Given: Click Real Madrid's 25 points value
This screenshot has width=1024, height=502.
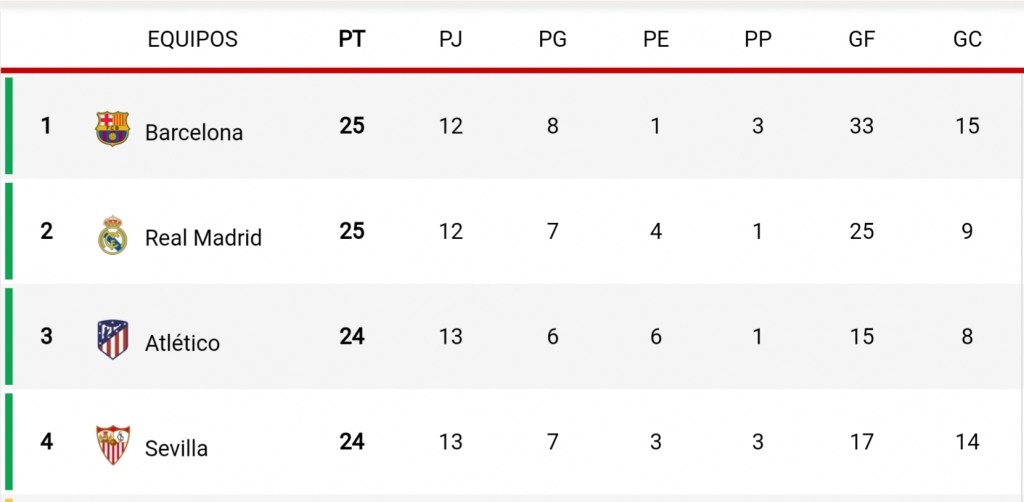Looking at the screenshot, I should pos(352,231).
